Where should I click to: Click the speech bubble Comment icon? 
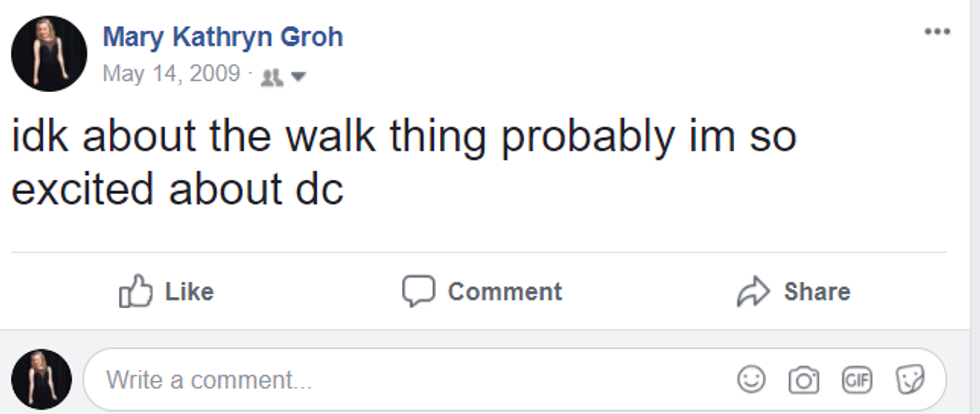click(418, 291)
